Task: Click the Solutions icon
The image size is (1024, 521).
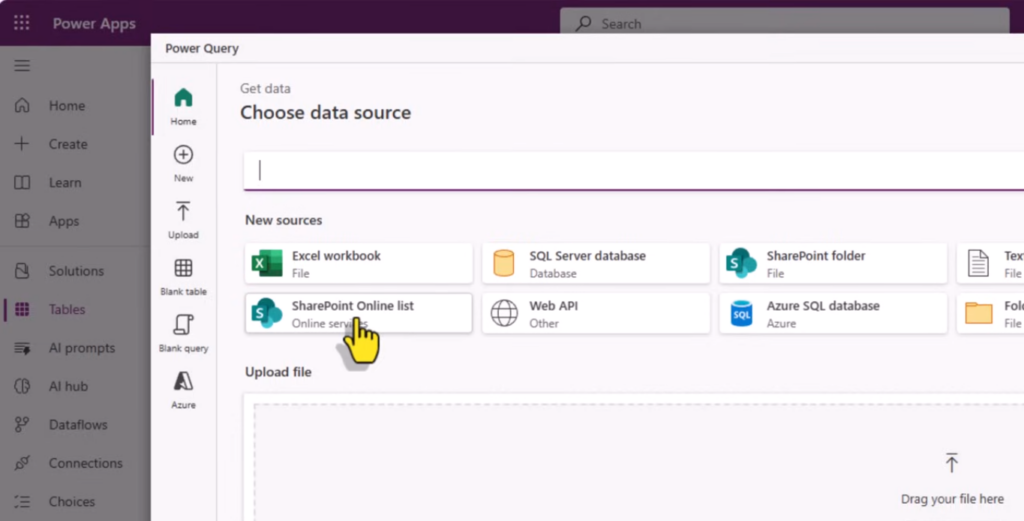Action: (22, 270)
